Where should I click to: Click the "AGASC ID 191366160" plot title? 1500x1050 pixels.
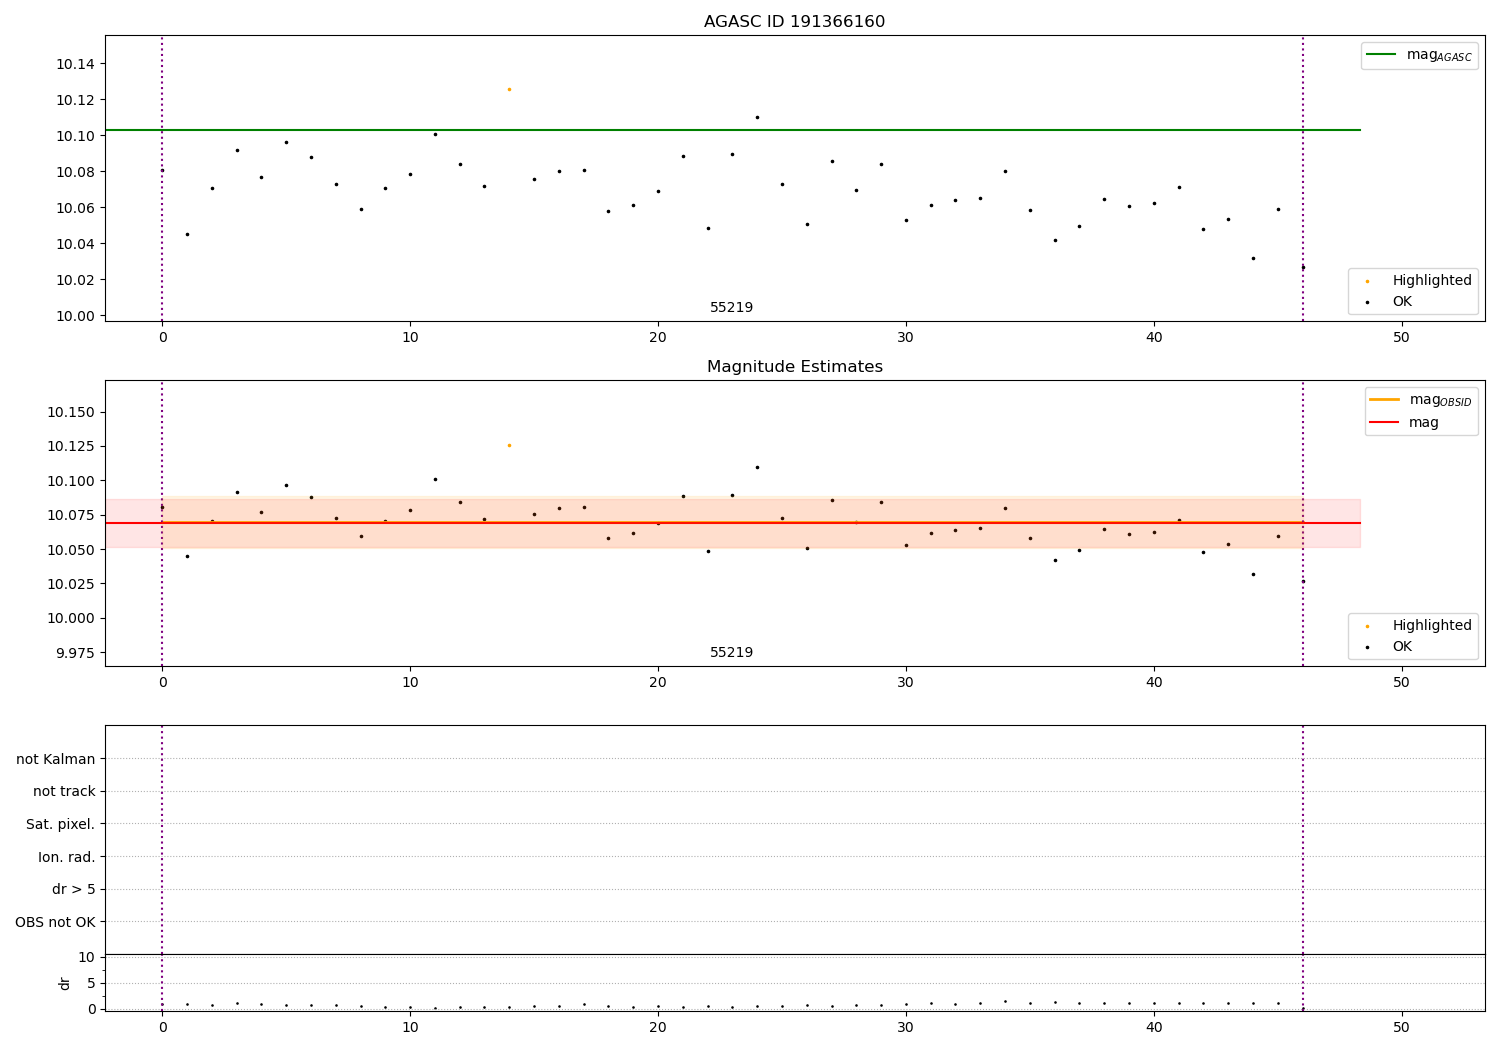click(794, 22)
